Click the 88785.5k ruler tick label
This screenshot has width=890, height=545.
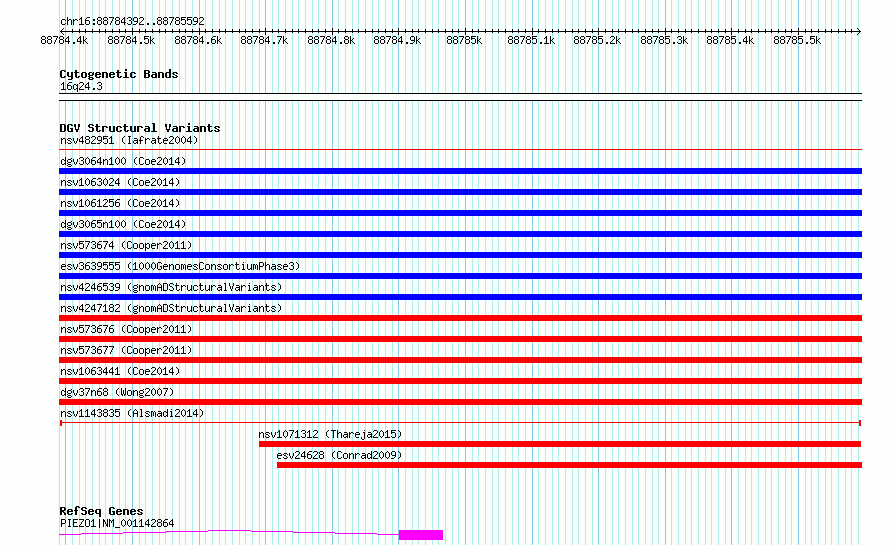coord(797,40)
